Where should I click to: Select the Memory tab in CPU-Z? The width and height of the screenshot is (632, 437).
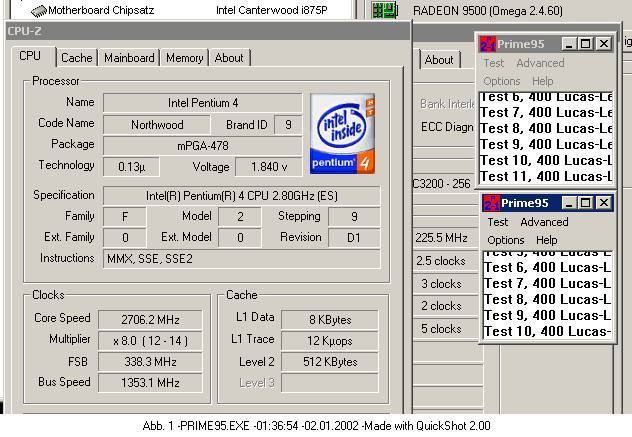tap(185, 58)
